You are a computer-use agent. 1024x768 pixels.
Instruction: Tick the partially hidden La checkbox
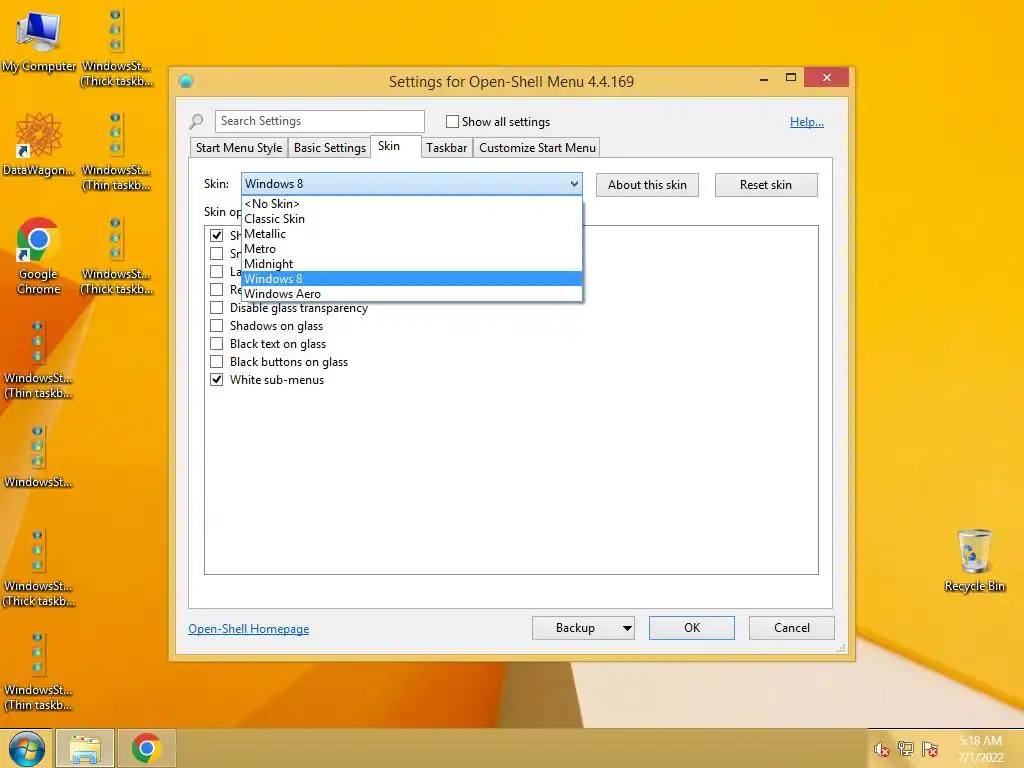216,271
